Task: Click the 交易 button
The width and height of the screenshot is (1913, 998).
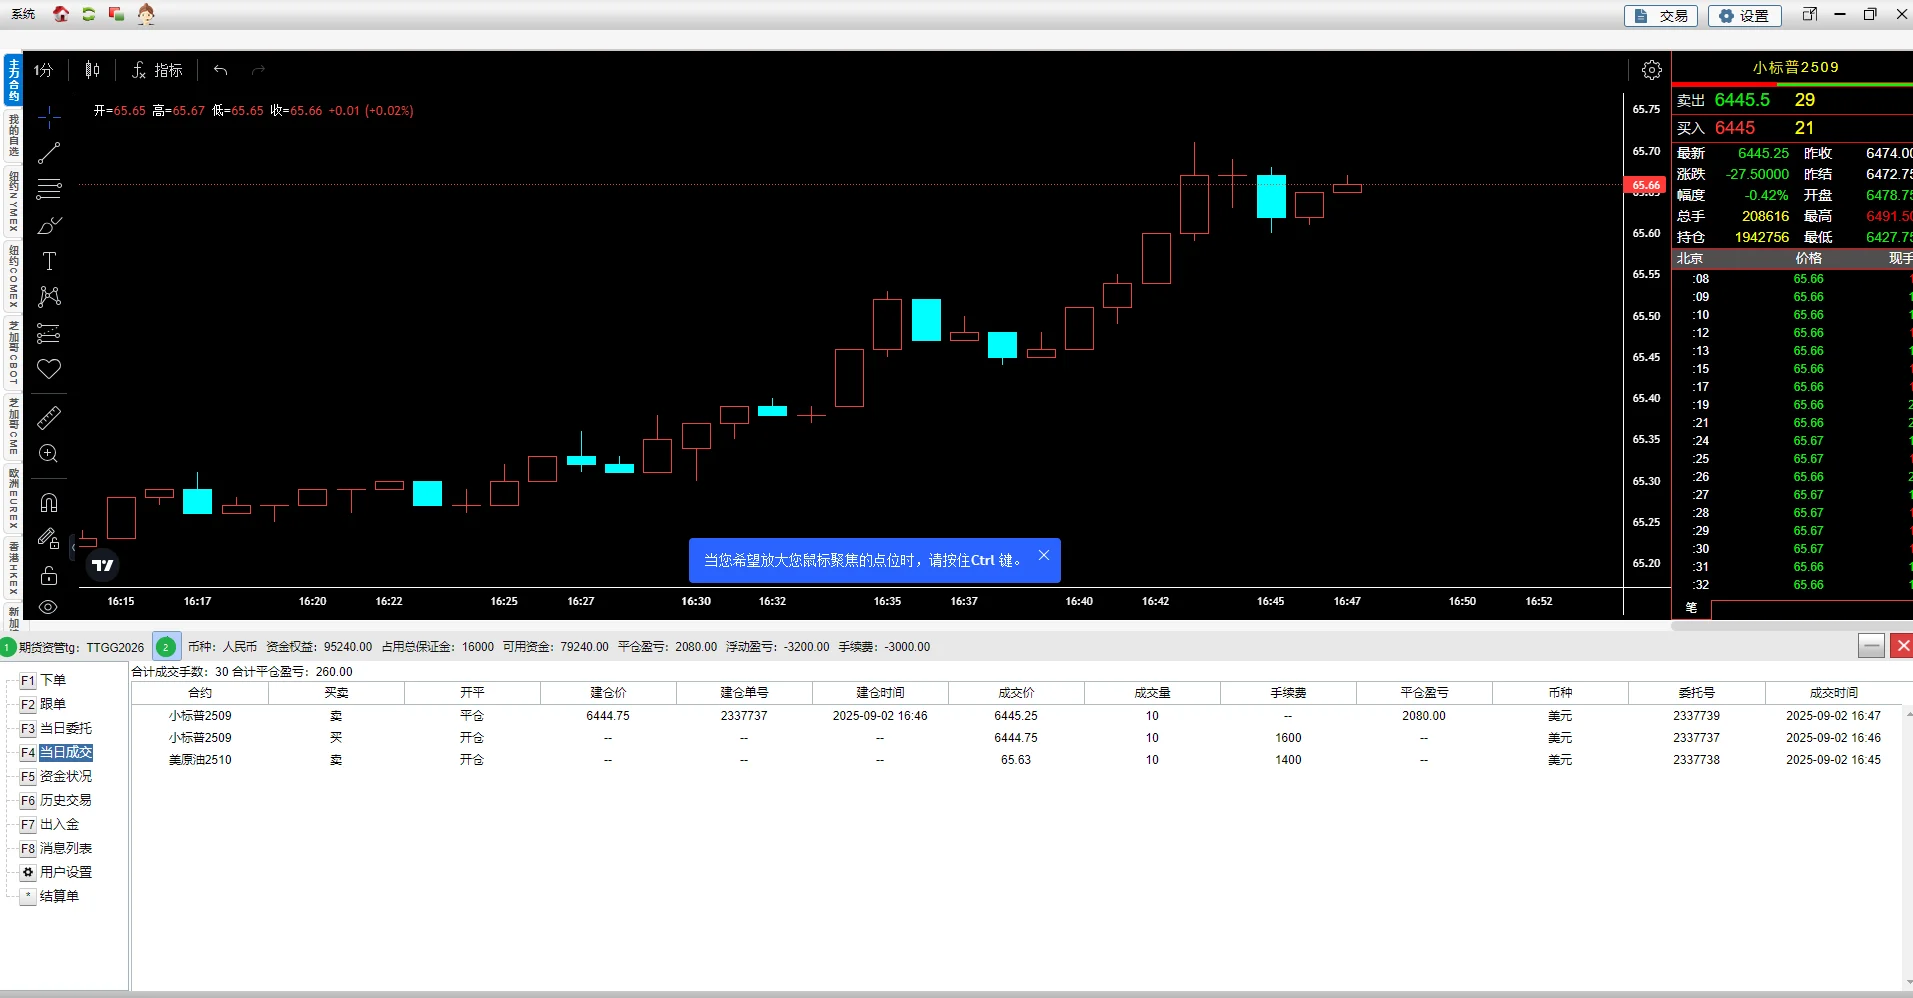Action: (x=1662, y=16)
